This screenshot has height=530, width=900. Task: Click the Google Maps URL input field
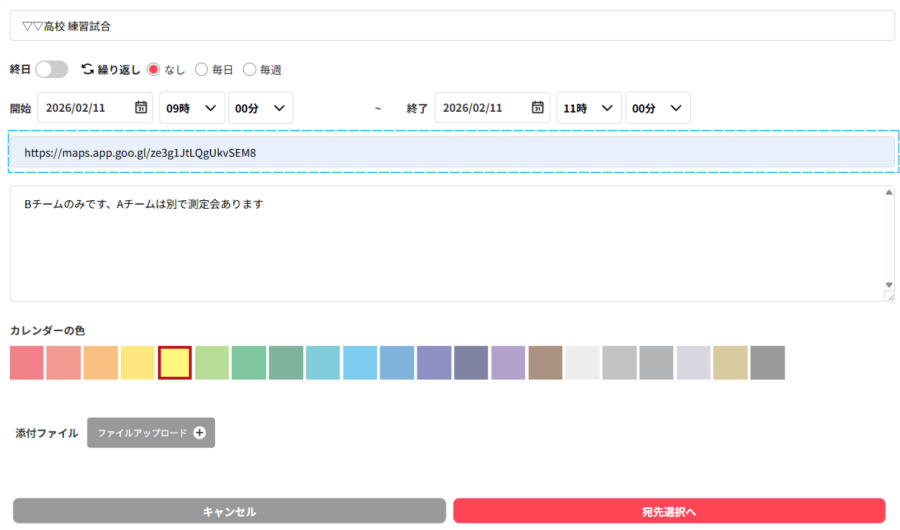452,152
